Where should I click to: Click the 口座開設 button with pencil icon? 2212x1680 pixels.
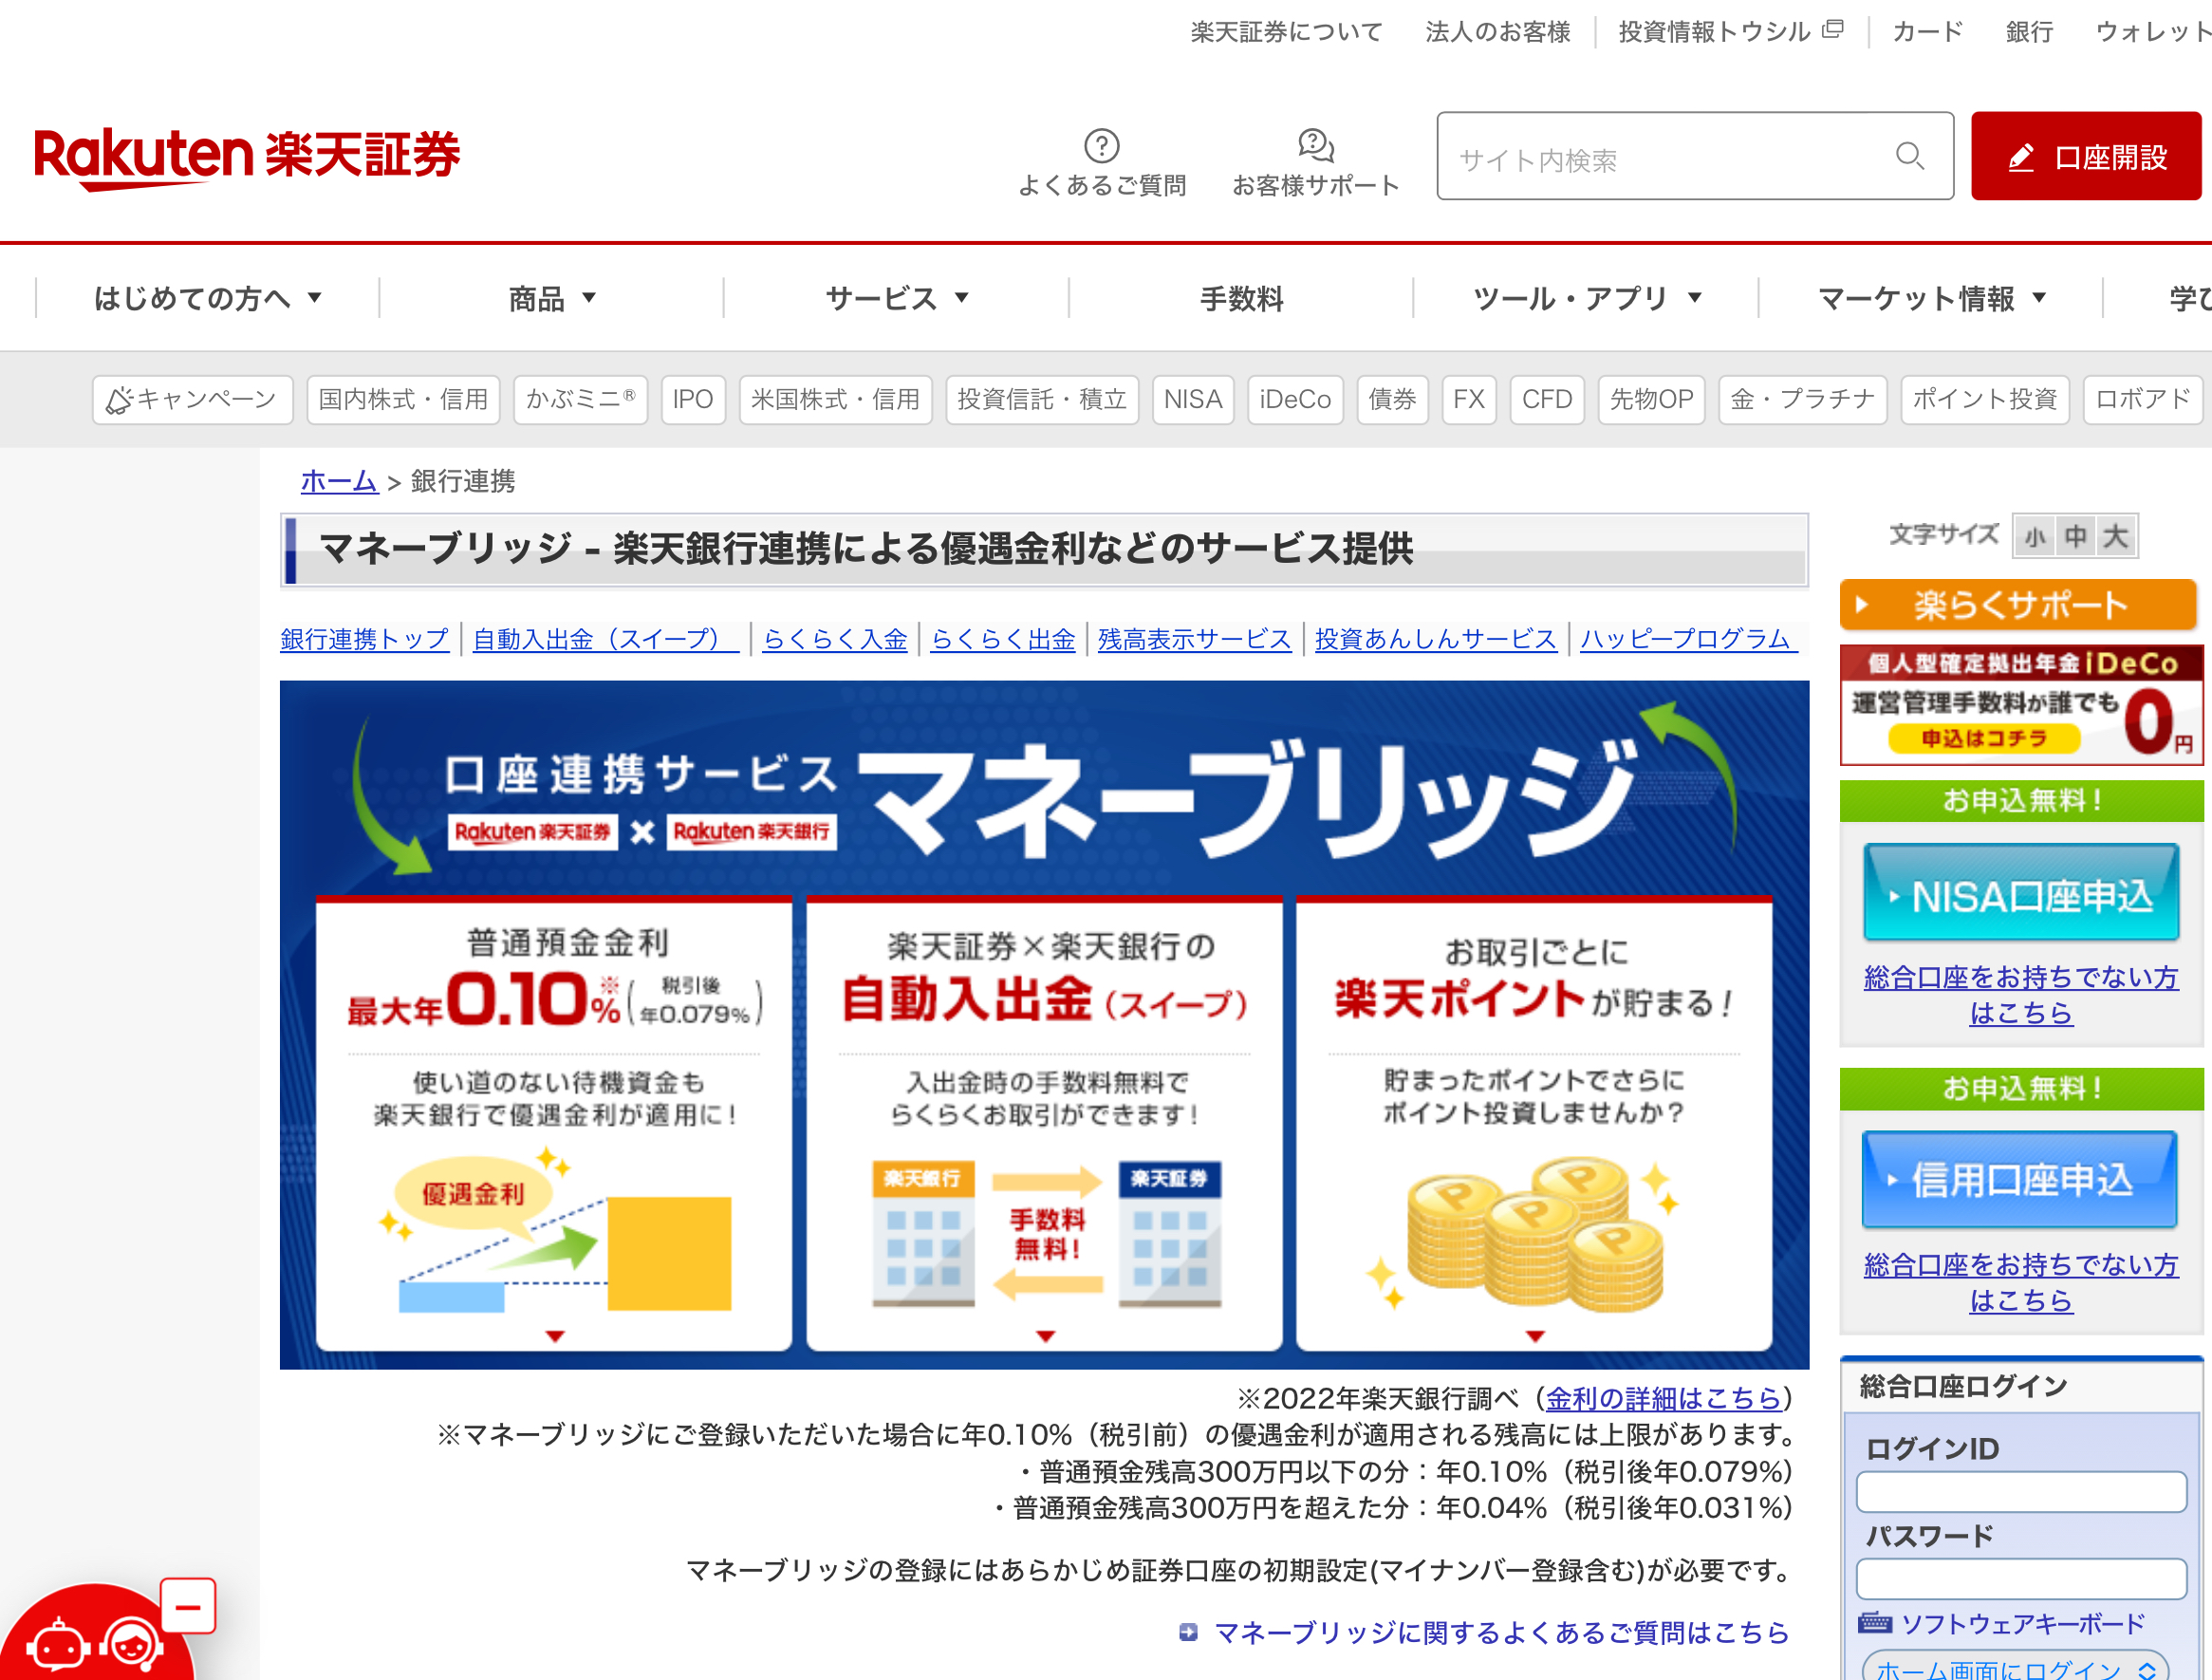coord(2085,157)
